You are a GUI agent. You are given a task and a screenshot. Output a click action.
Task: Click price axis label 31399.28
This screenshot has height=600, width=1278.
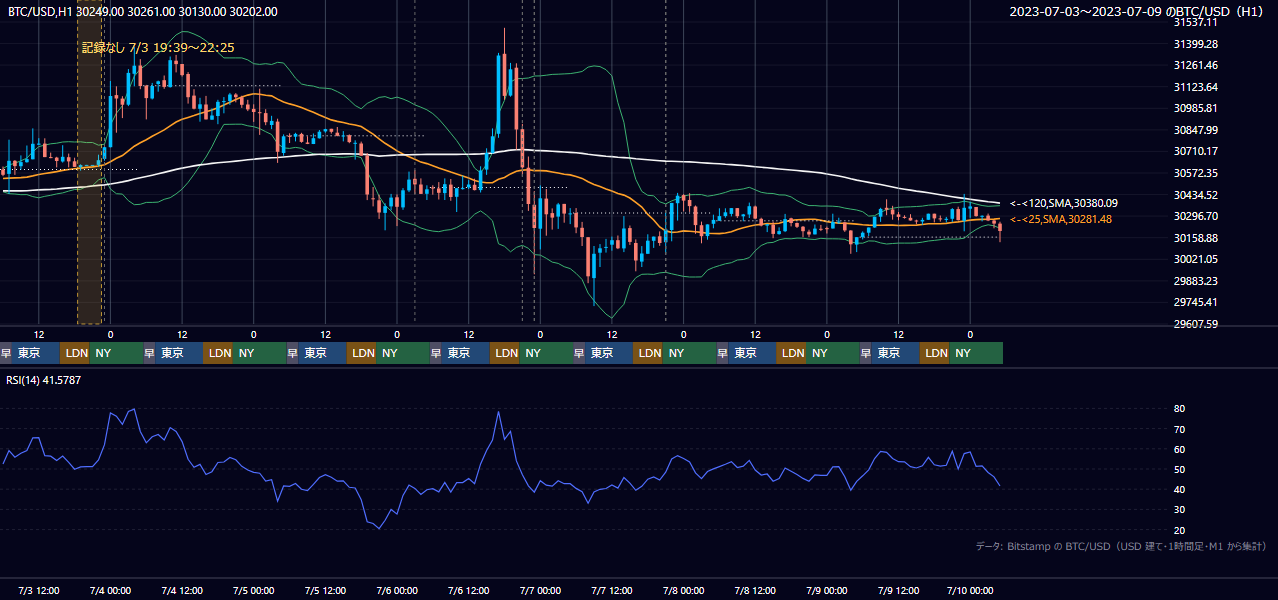click(x=1195, y=44)
